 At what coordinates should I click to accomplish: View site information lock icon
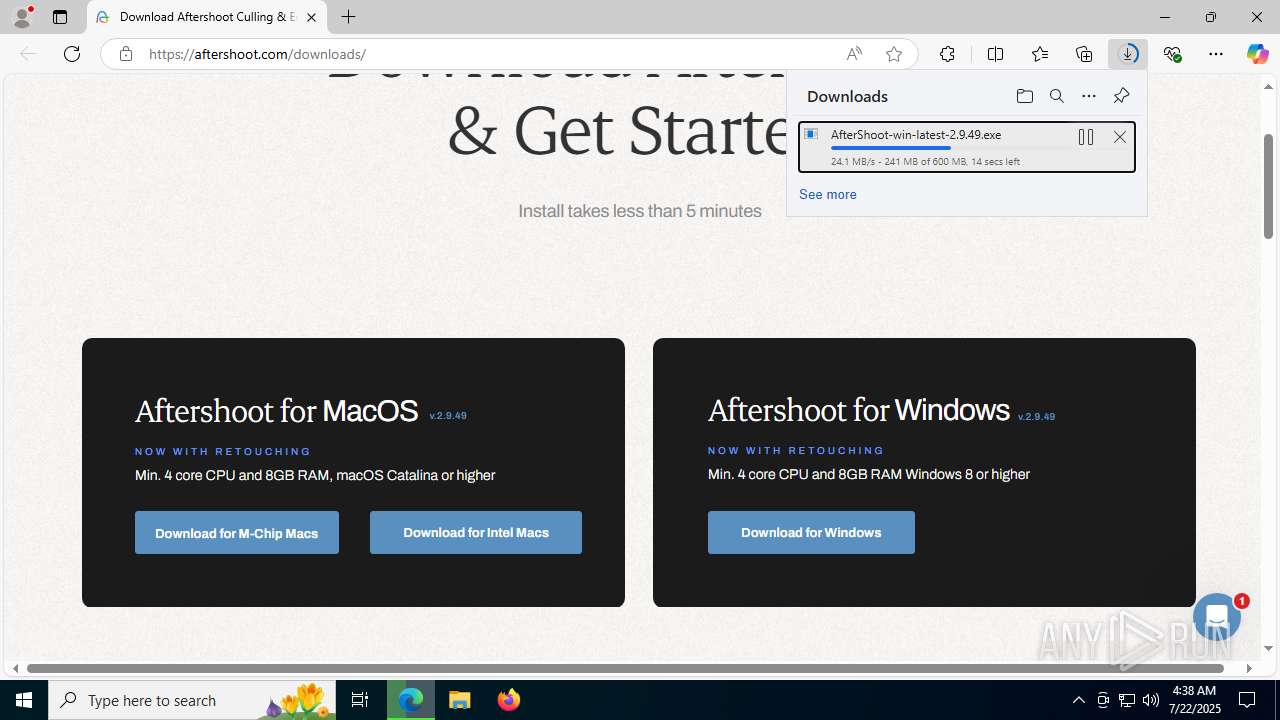pos(125,54)
